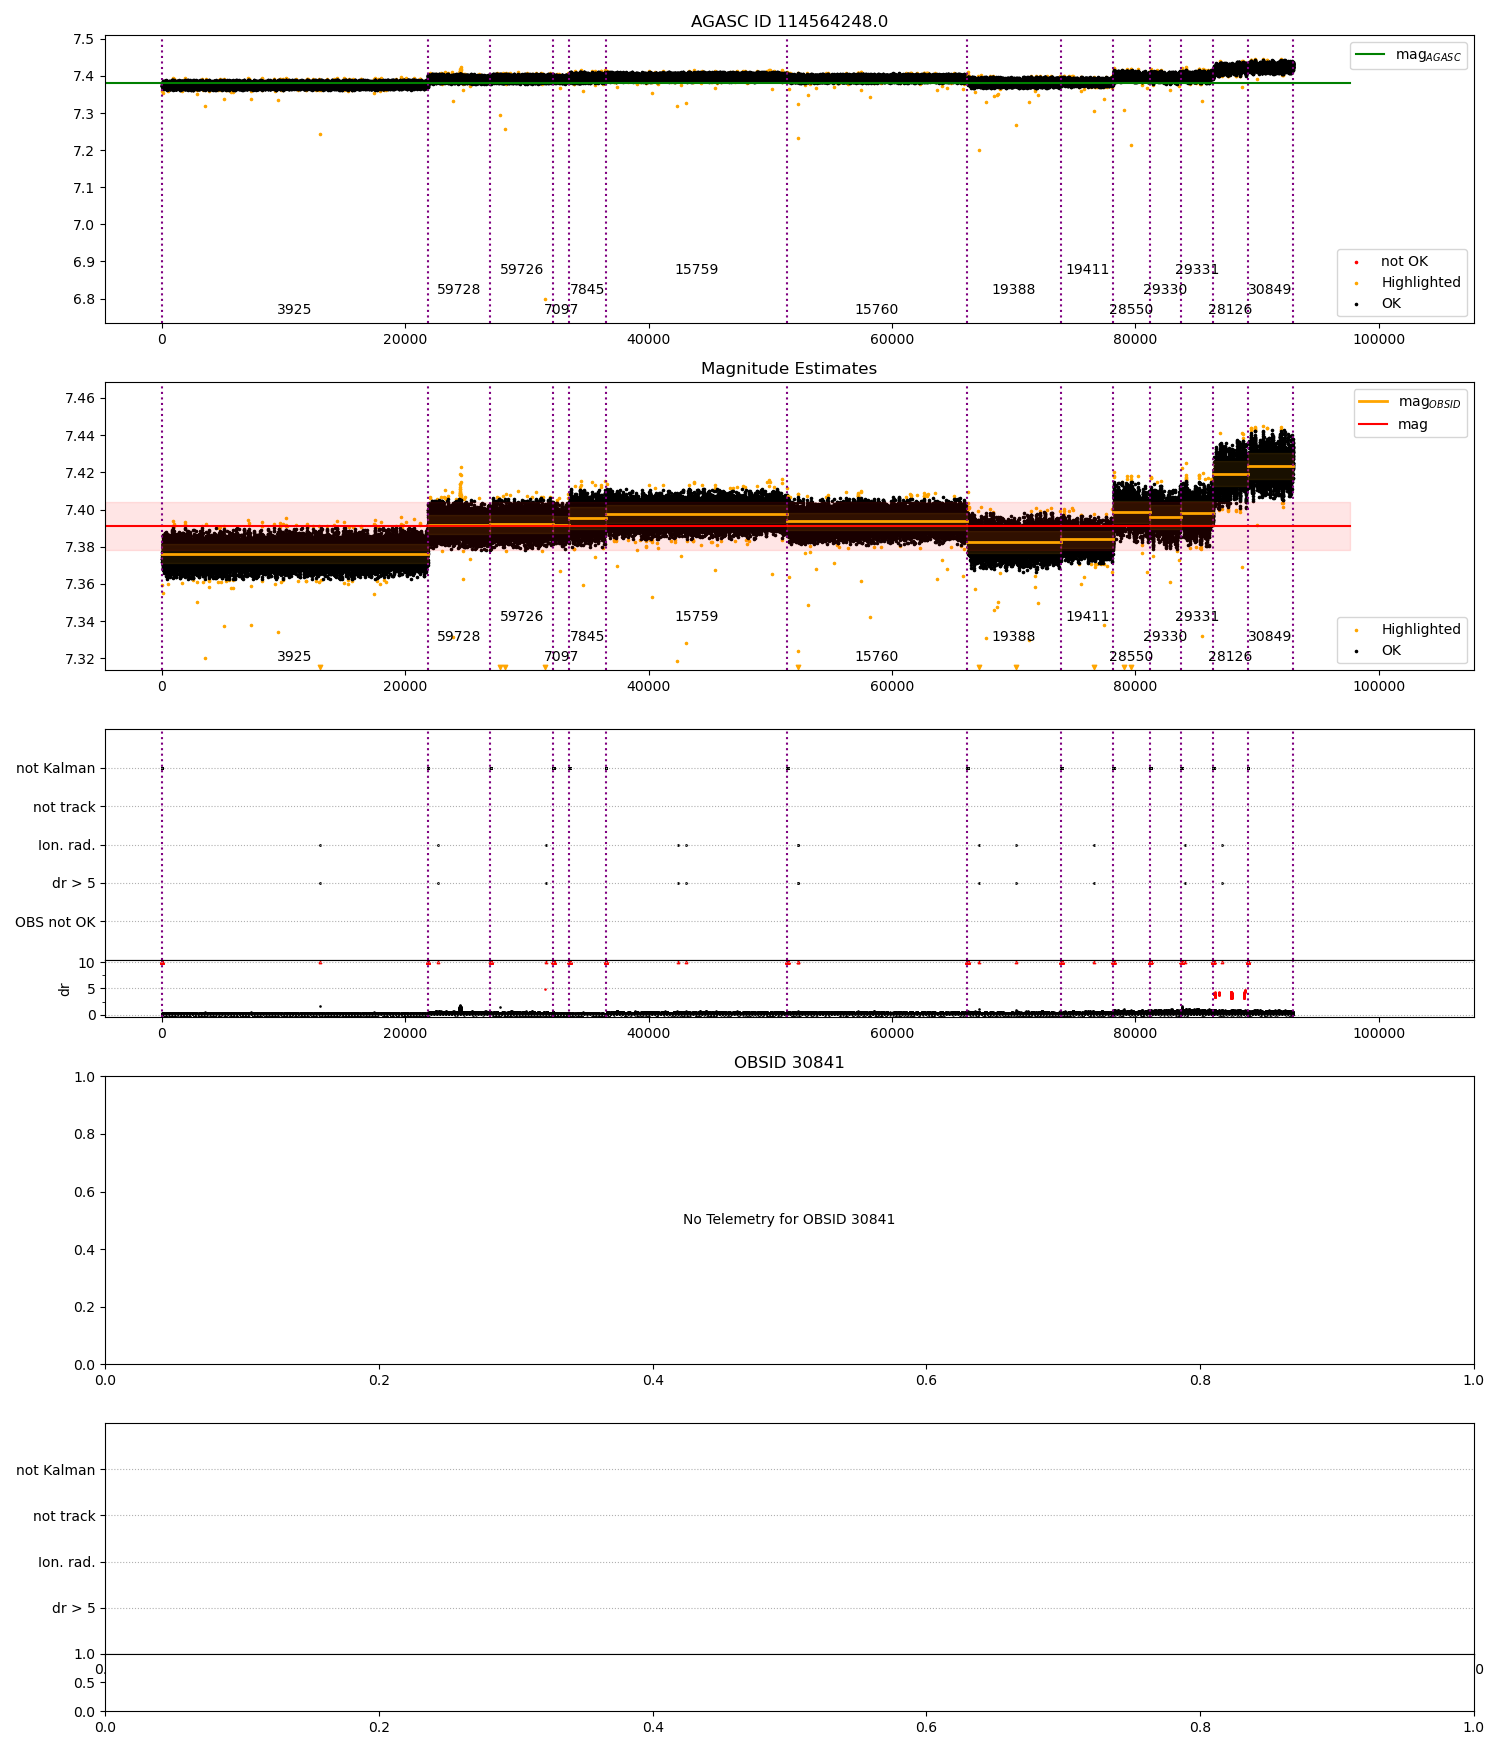Click the red 'mag' legend line sample
1500x1750 pixels.
[1374, 425]
